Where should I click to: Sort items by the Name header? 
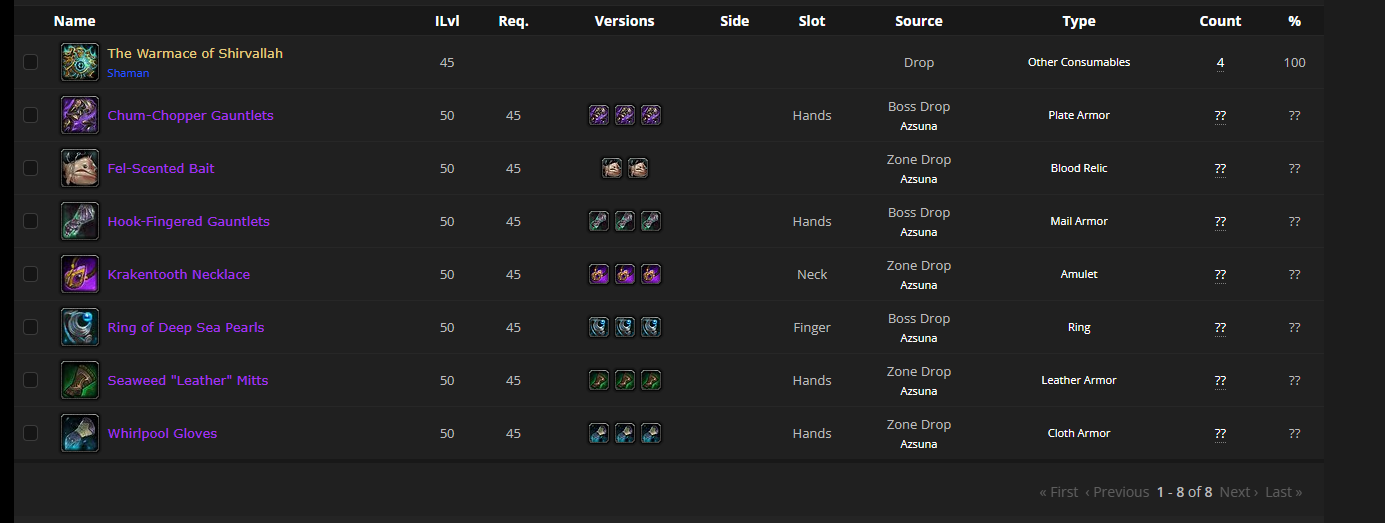click(x=75, y=21)
